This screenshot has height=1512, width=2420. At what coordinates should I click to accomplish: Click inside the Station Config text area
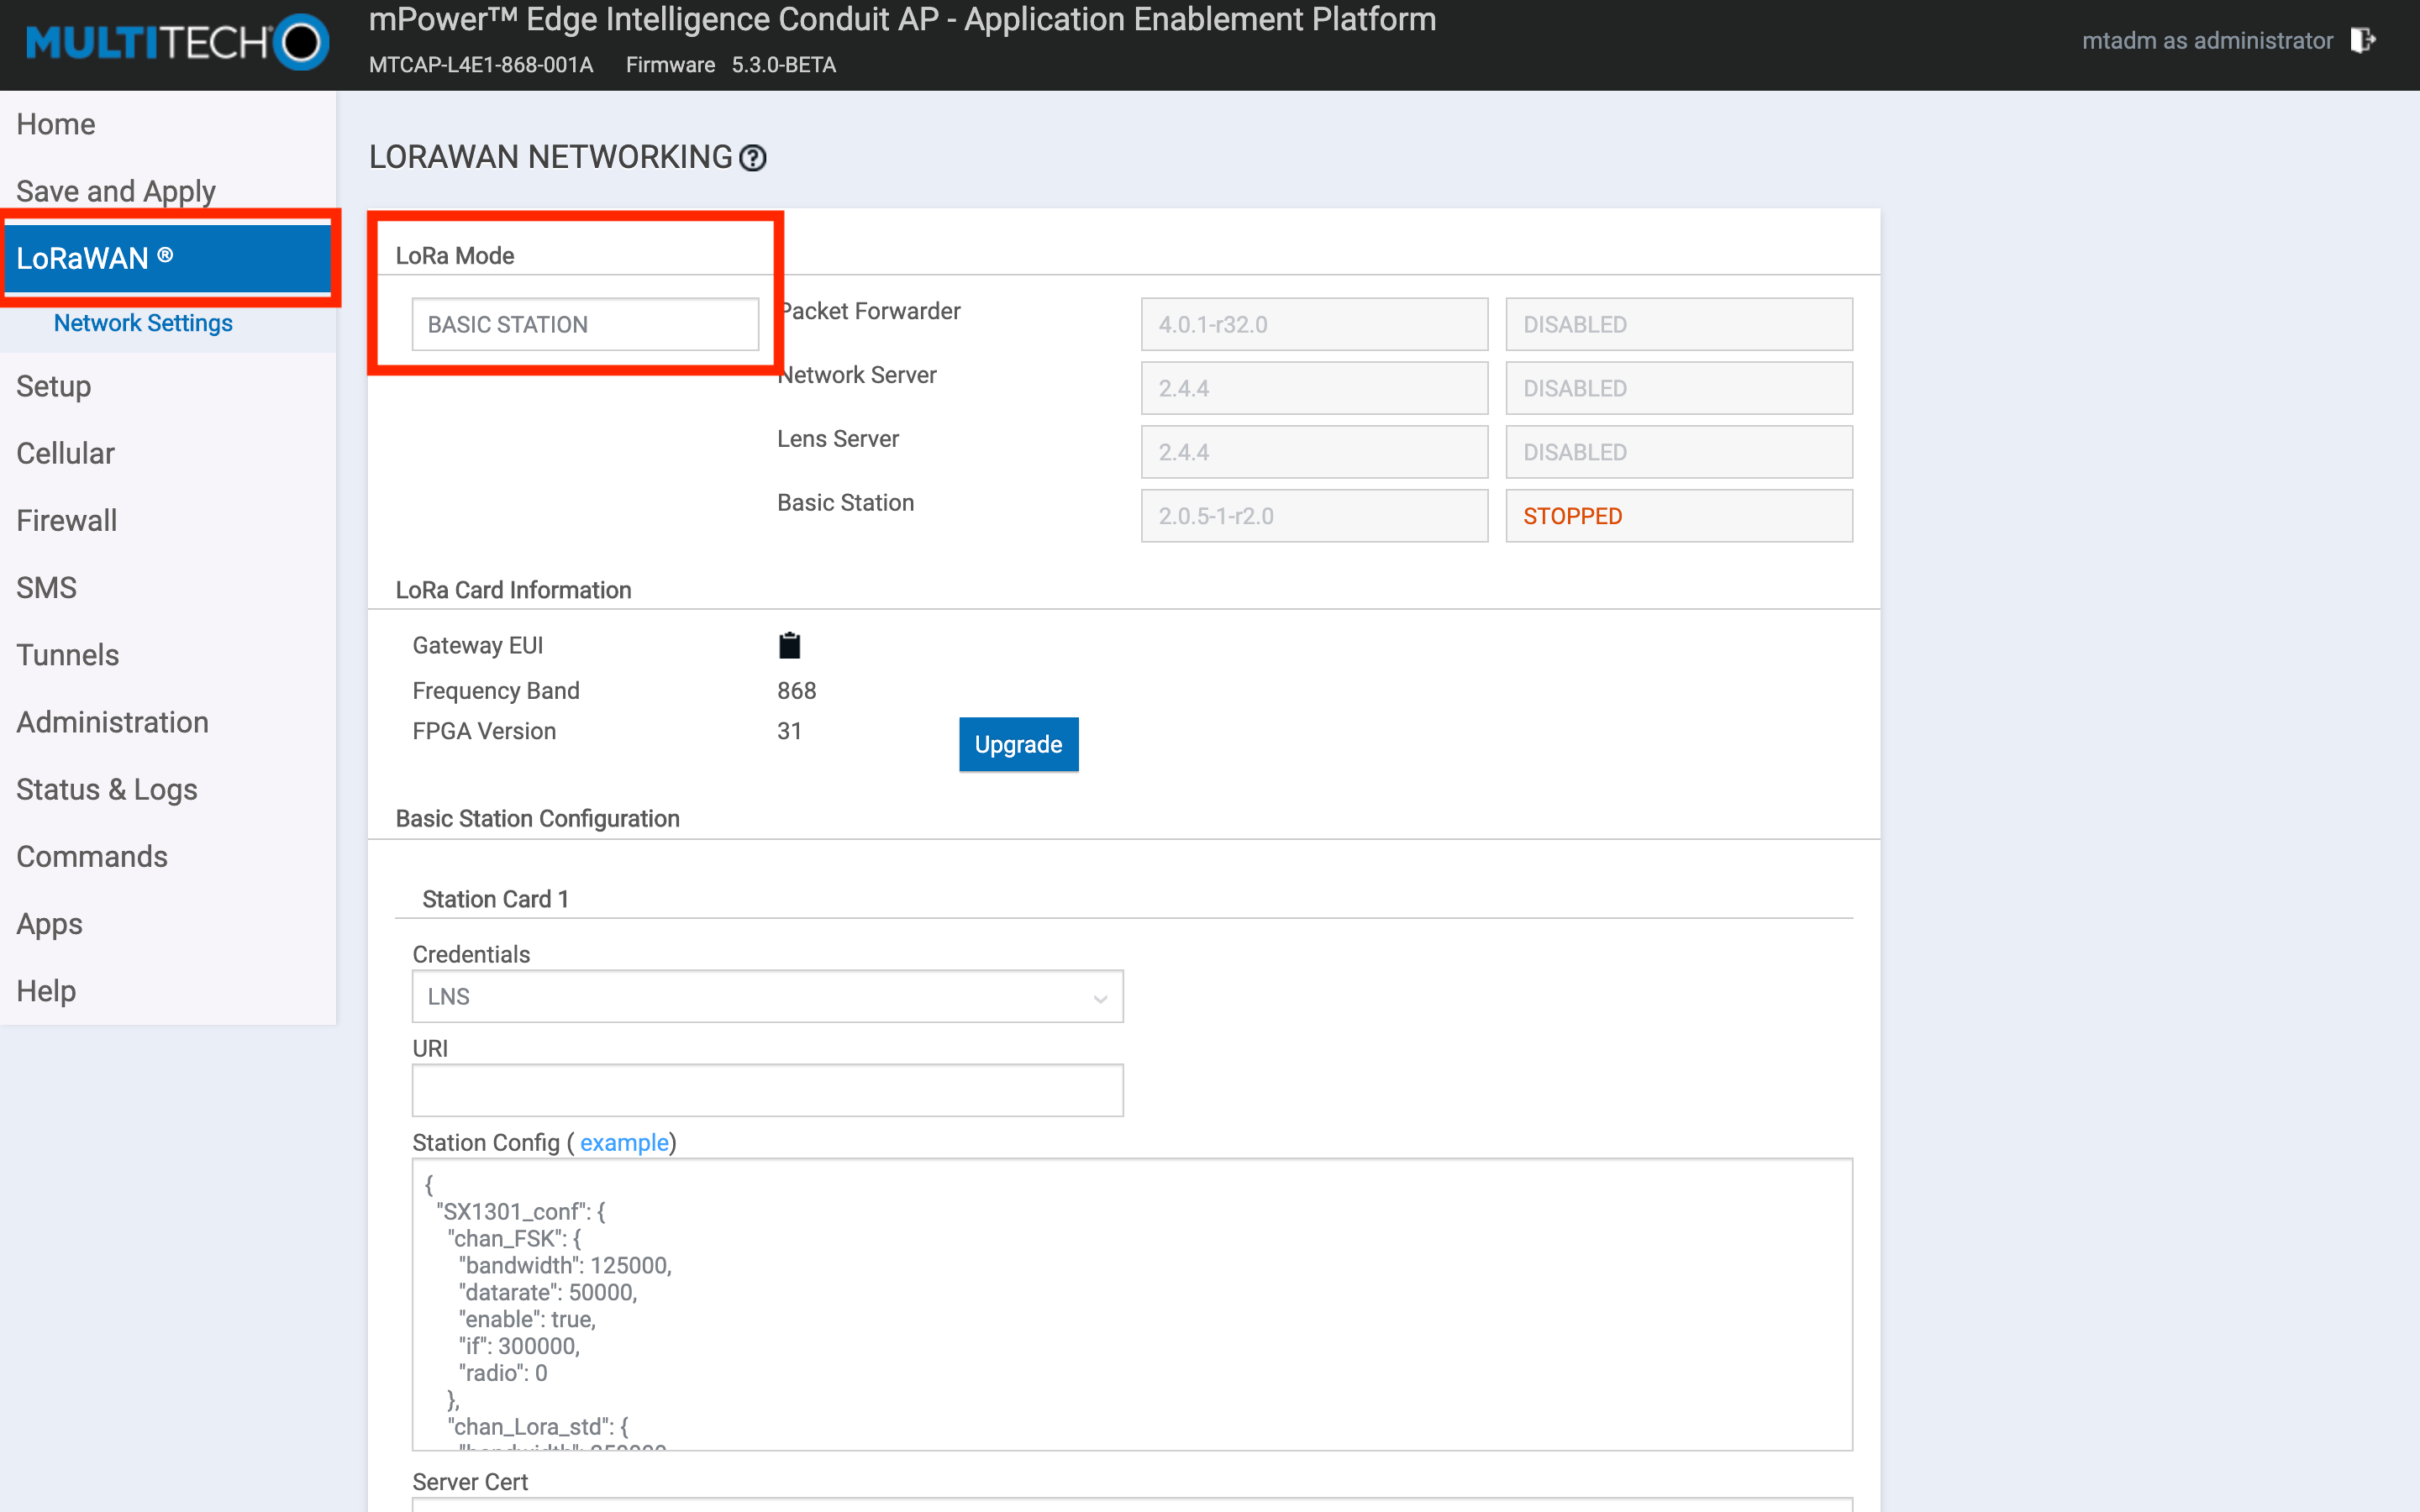[1131, 1304]
